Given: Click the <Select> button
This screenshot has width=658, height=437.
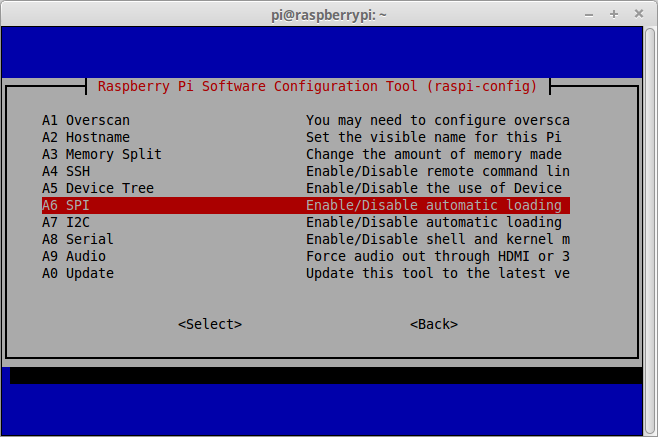Looking at the screenshot, I should coord(210,324).
